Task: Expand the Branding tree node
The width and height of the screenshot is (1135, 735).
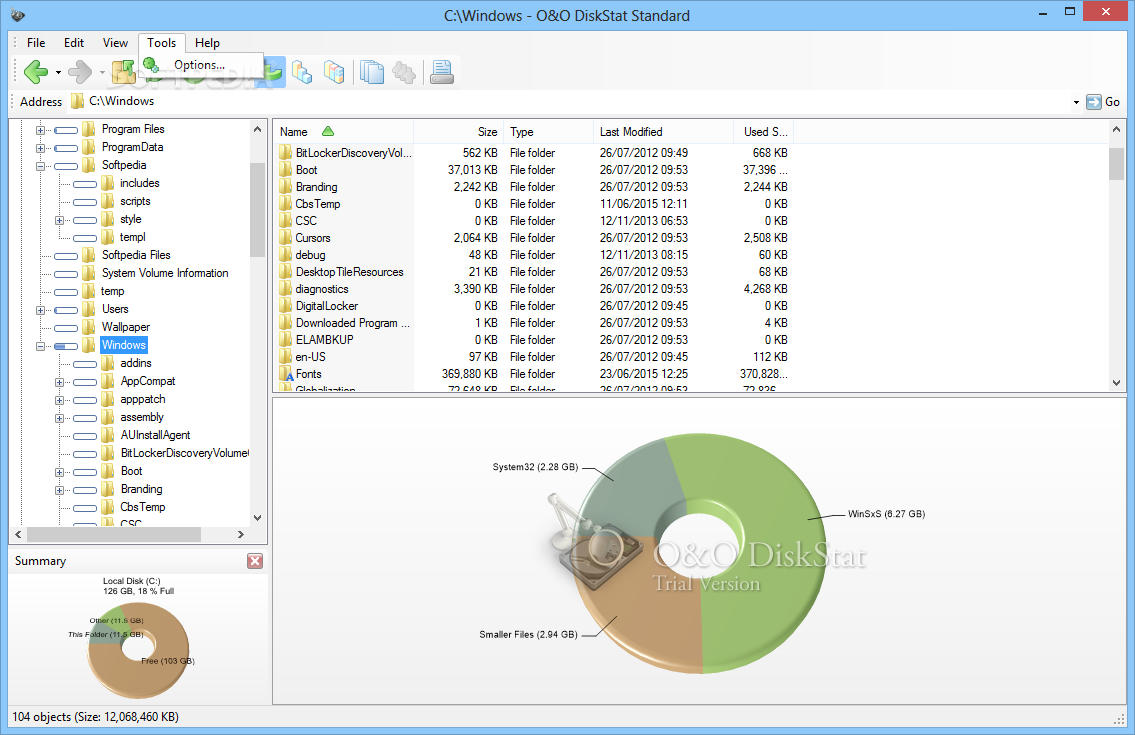Action: pos(59,490)
